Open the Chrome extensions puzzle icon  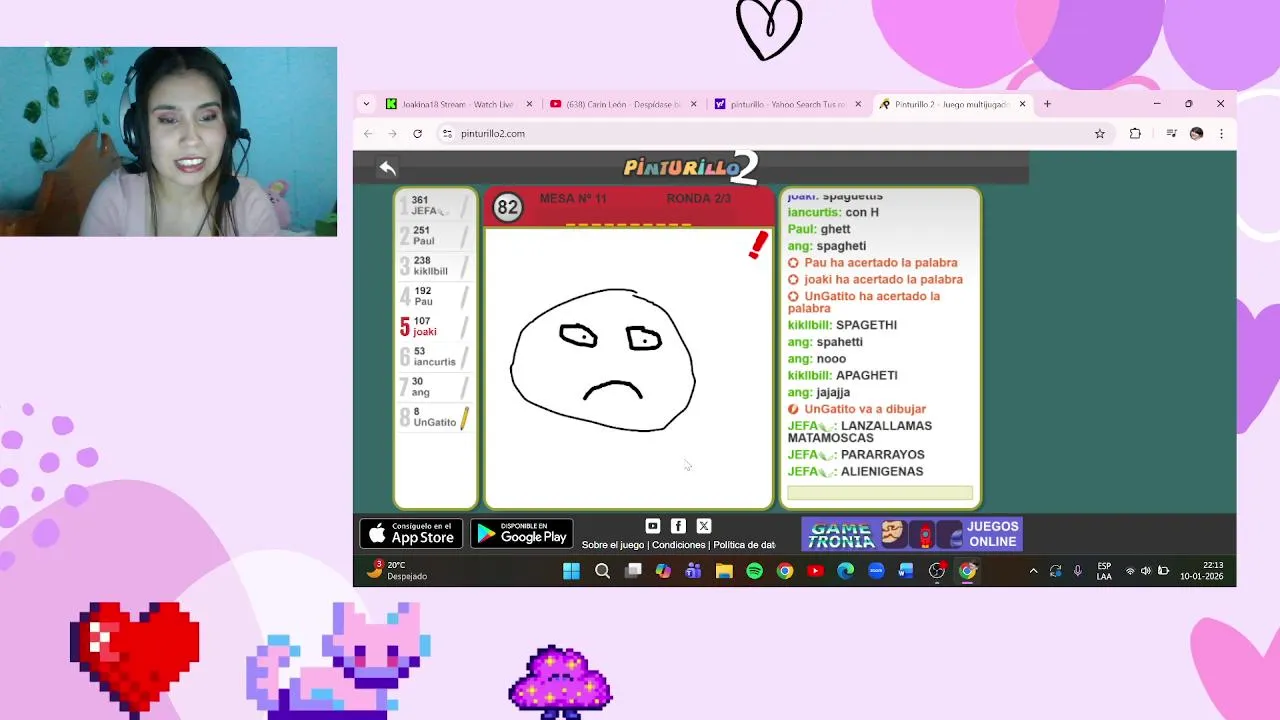[1135, 134]
